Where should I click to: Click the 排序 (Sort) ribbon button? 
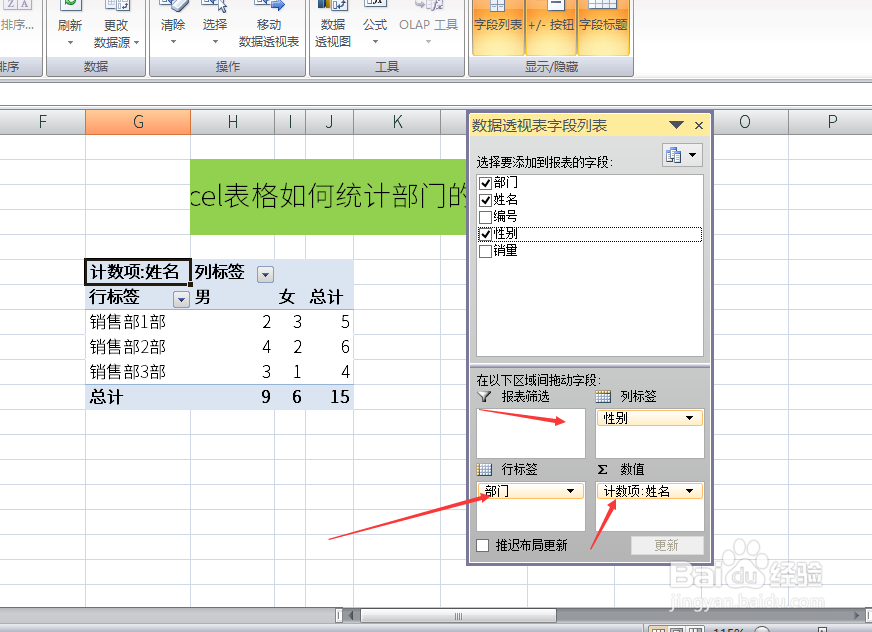pos(17,25)
